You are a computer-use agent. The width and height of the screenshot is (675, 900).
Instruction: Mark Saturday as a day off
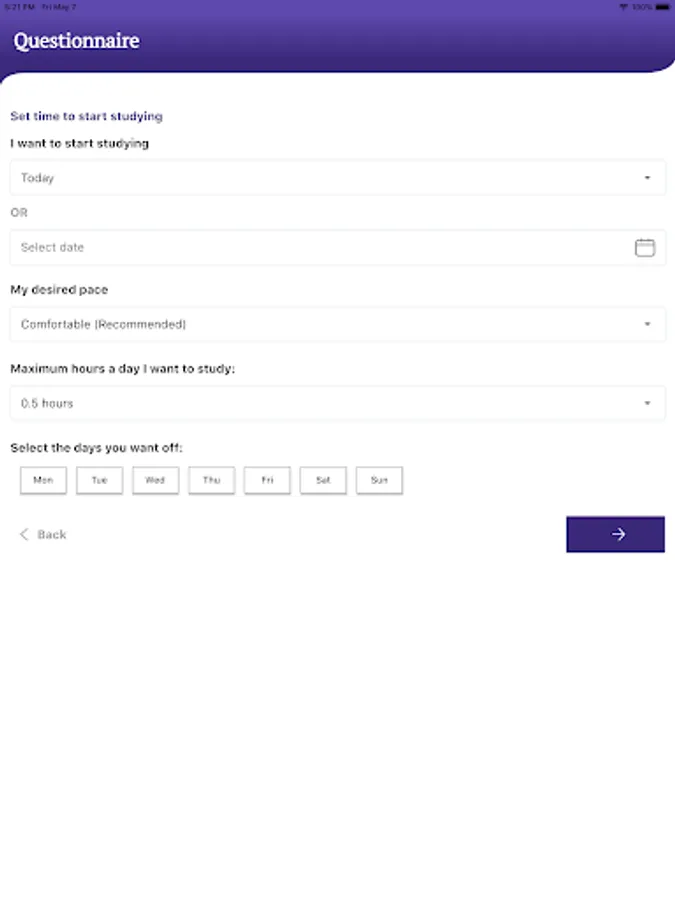point(323,480)
